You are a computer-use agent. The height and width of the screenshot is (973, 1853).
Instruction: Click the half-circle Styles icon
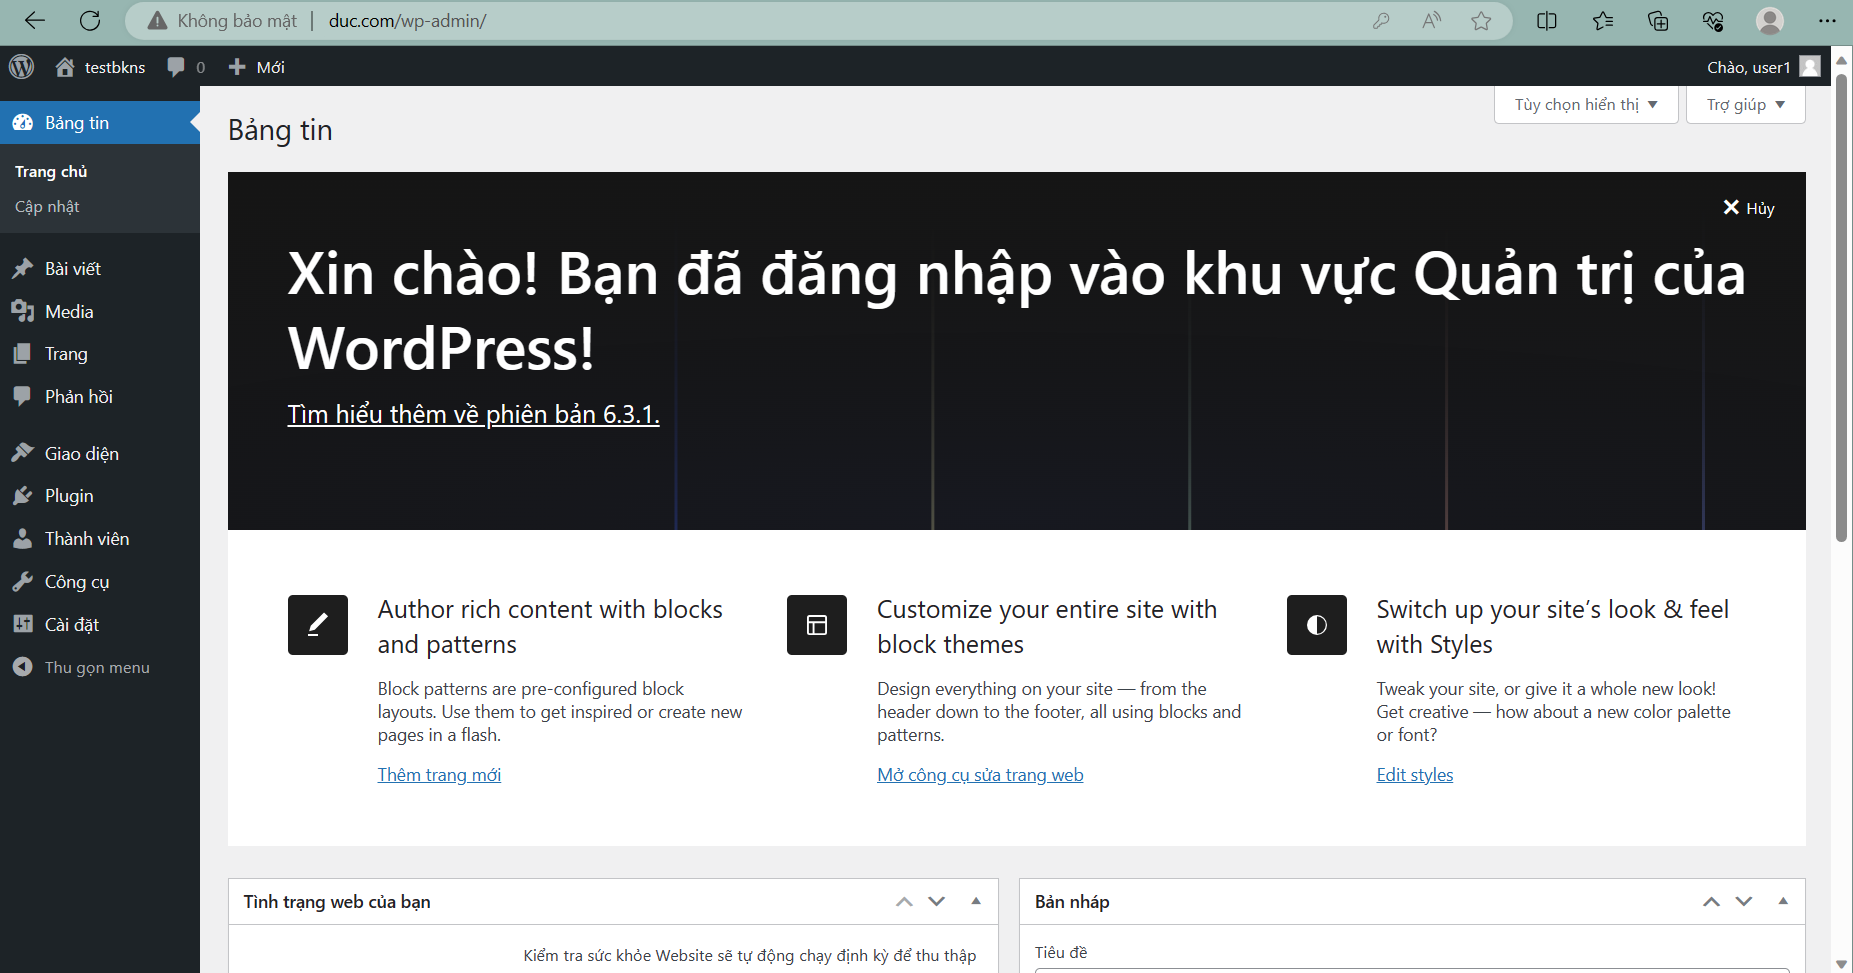click(1317, 625)
